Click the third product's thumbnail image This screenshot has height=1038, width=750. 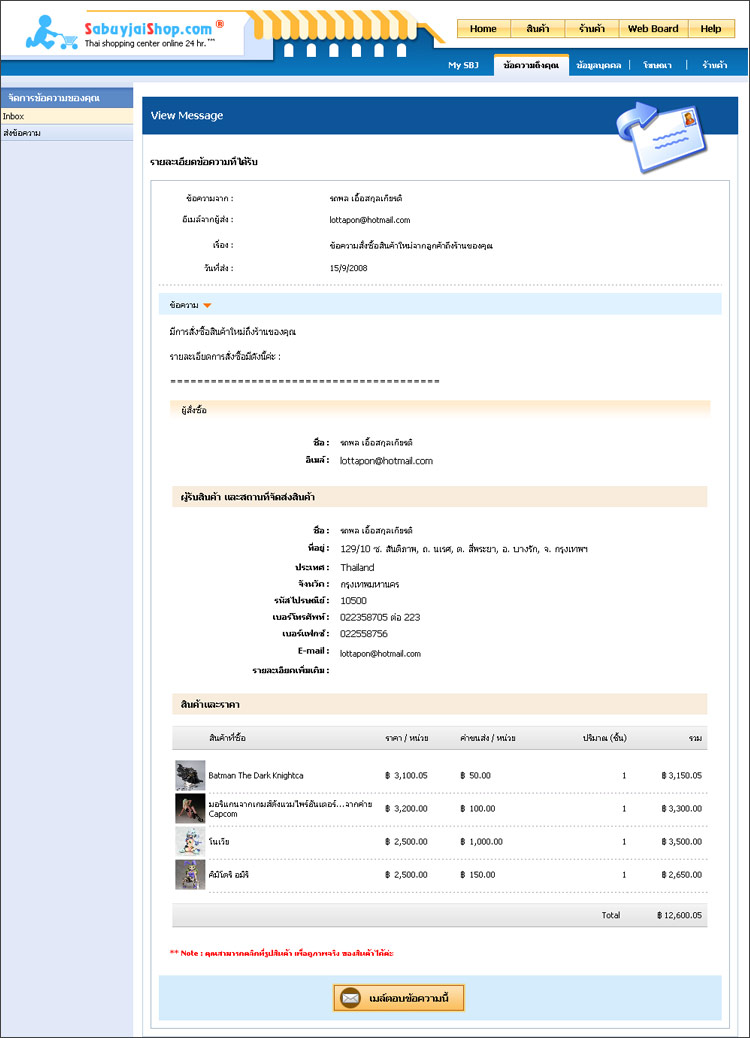pos(190,841)
